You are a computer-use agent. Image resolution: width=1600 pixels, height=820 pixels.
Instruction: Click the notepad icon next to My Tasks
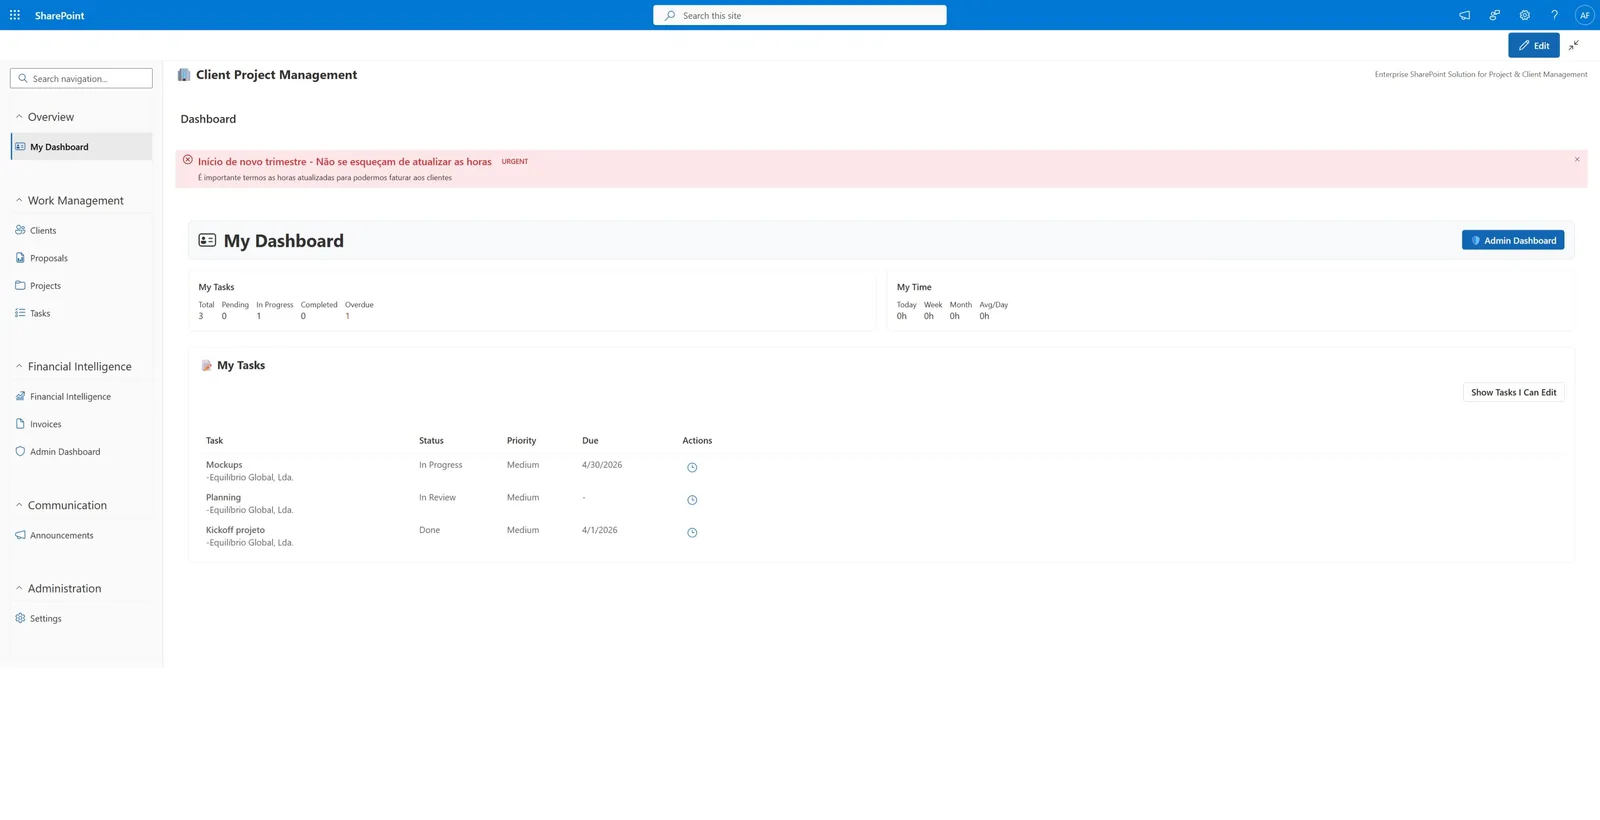click(x=206, y=366)
